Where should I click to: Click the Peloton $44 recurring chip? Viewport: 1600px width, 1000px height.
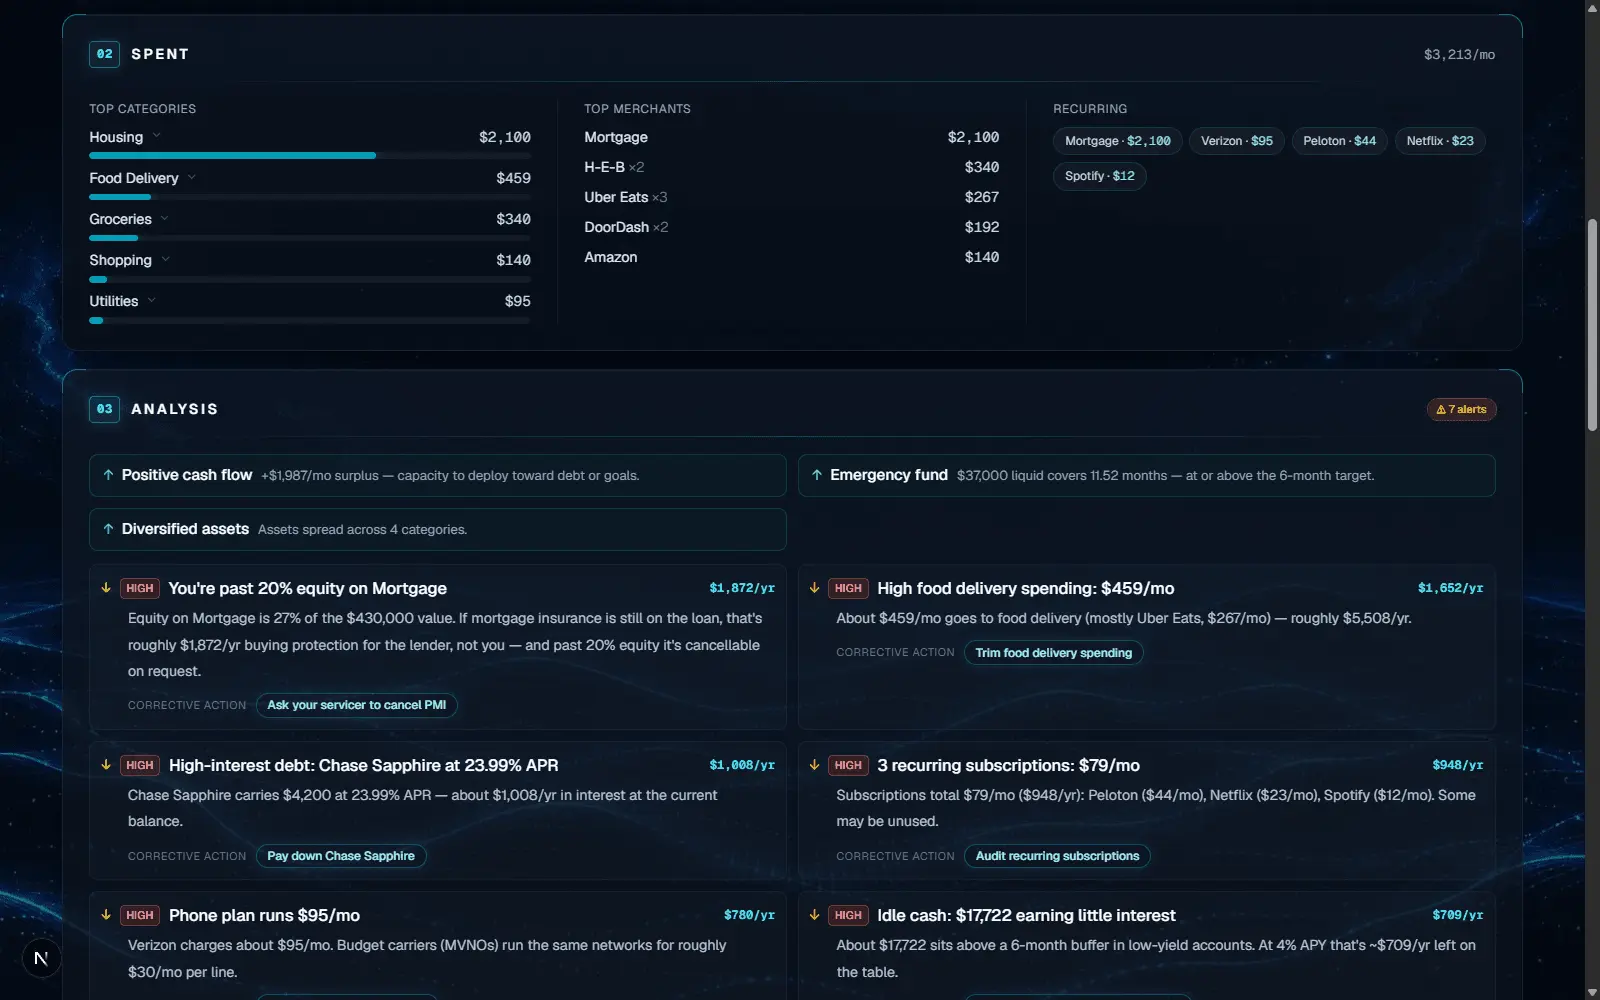point(1340,141)
